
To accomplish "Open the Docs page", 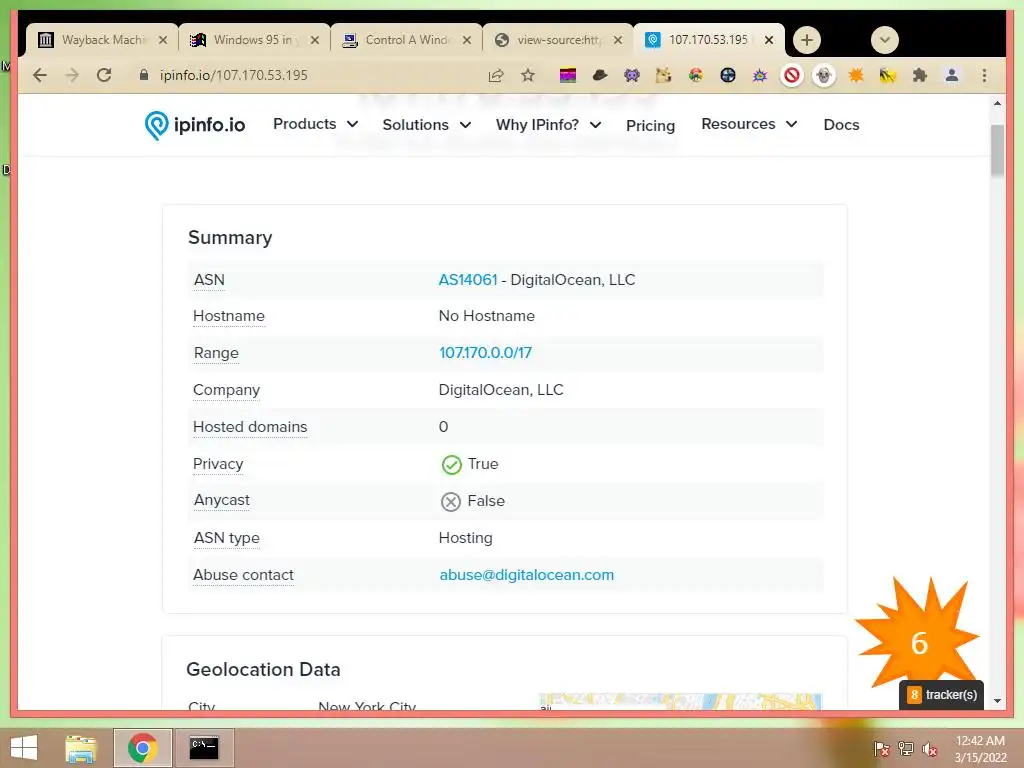I will 841,125.
